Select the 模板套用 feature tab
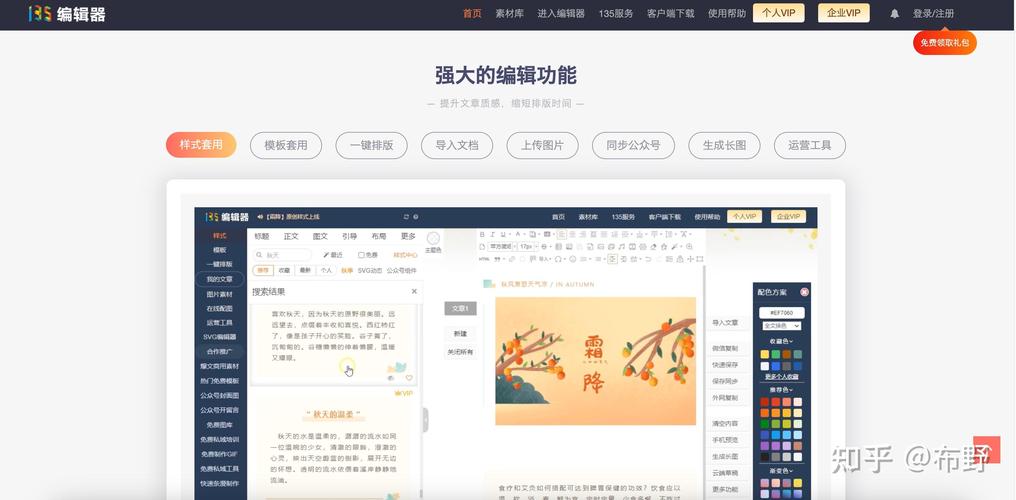This screenshot has height=500, width=1016. [286, 145]
